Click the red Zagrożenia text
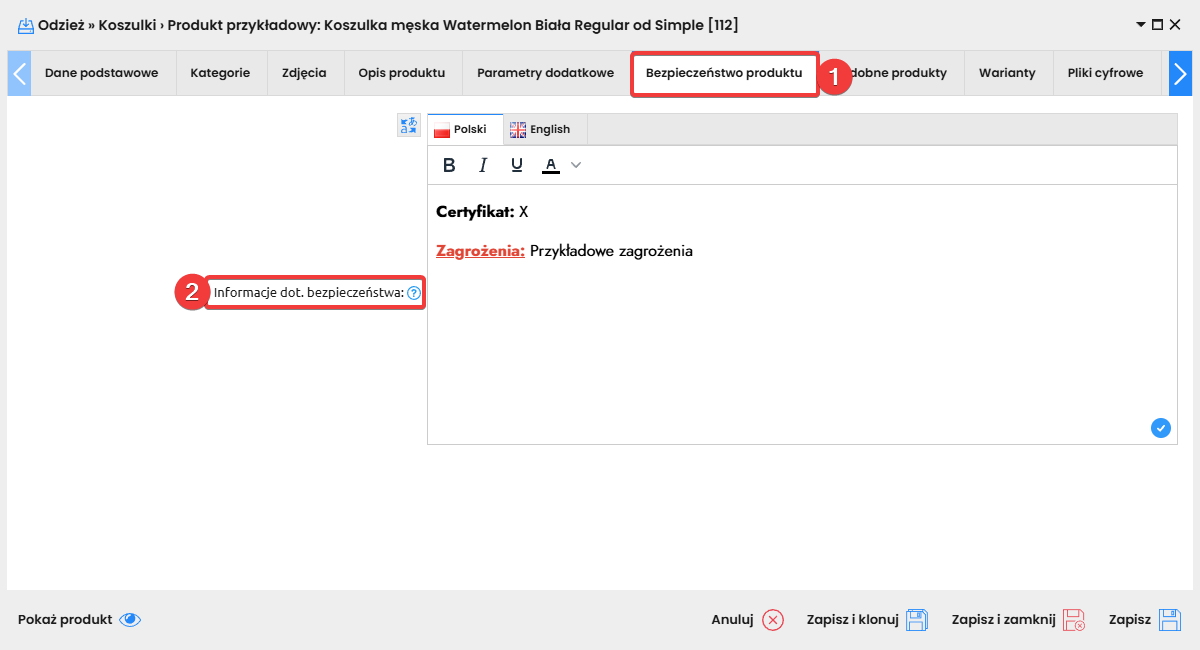 (x=480, y=251)
